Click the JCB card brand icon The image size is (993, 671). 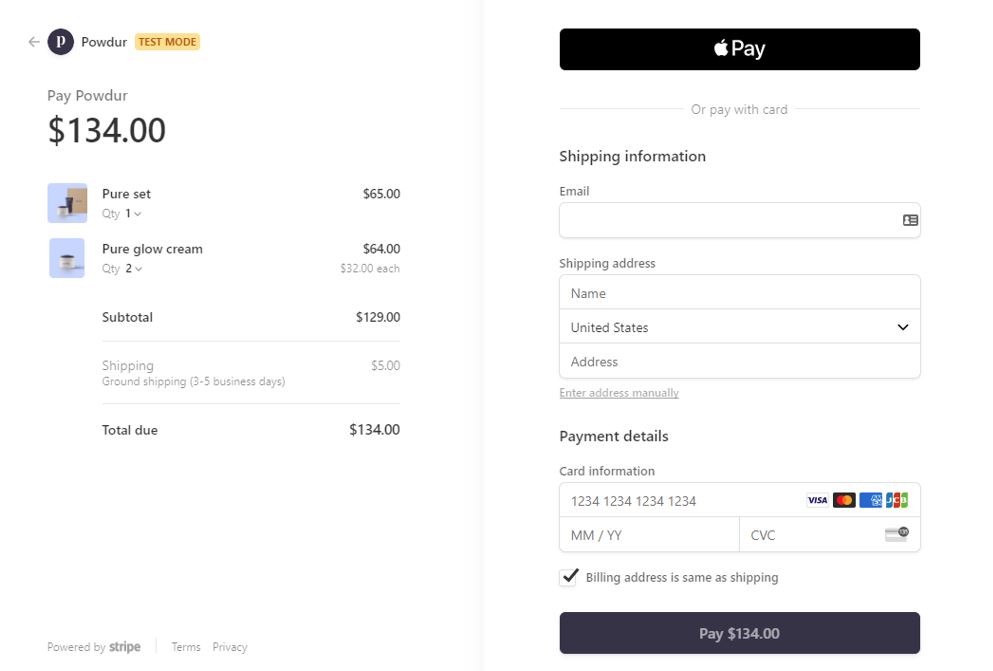(x=897, y=500)
